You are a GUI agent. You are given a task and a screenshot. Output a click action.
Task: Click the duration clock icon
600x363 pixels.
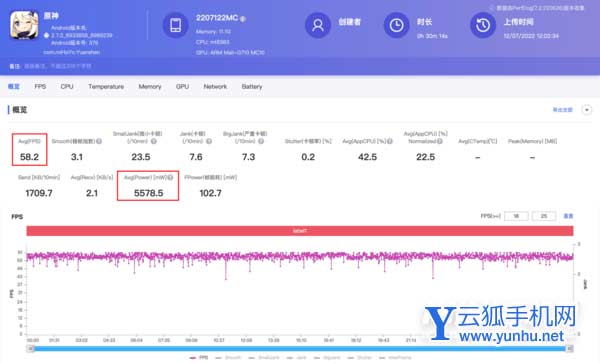click(396, 25)
